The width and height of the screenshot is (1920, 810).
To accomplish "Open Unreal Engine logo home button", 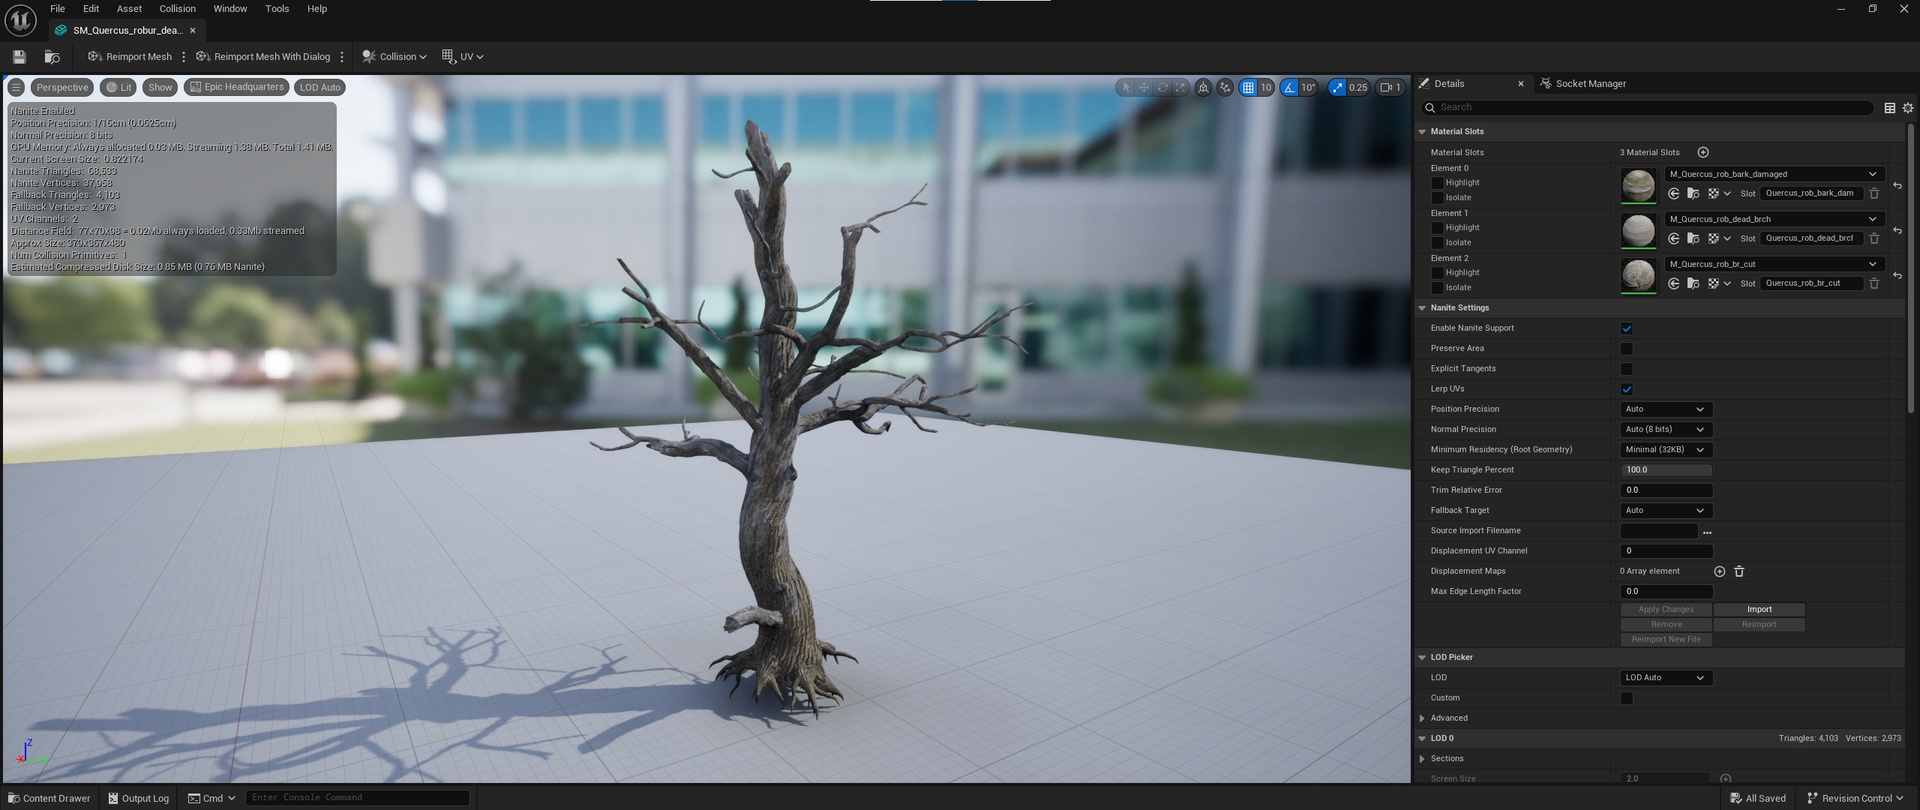I will click(x=21, y=20).
